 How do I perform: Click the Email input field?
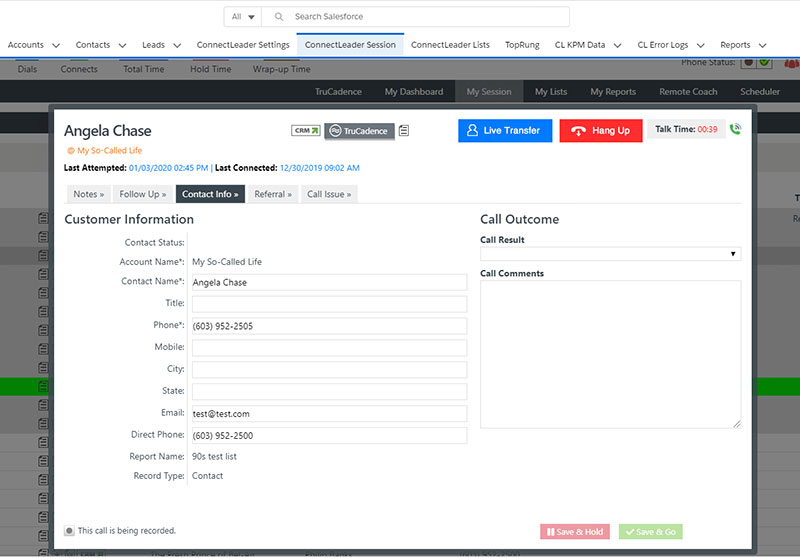(x=329, y=414)
